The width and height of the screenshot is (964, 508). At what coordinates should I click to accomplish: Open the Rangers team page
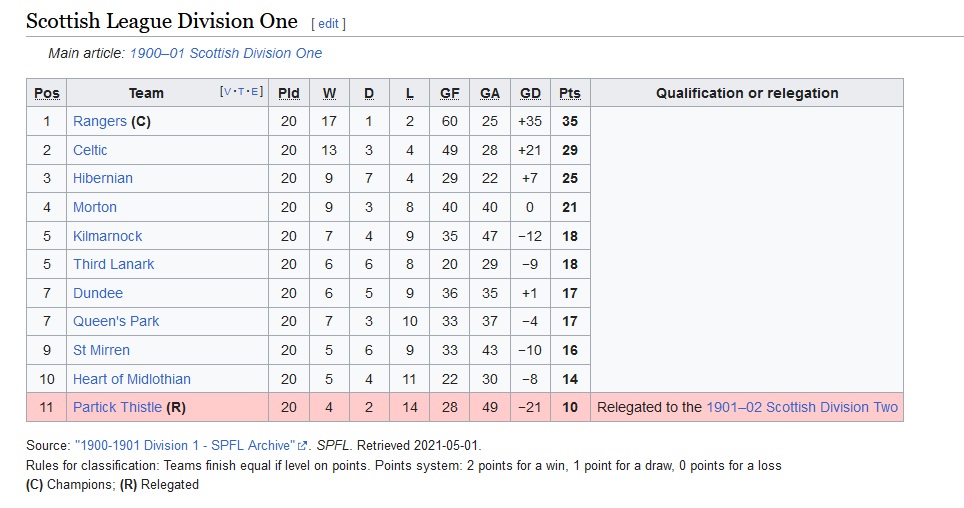(x=100, y=121)
